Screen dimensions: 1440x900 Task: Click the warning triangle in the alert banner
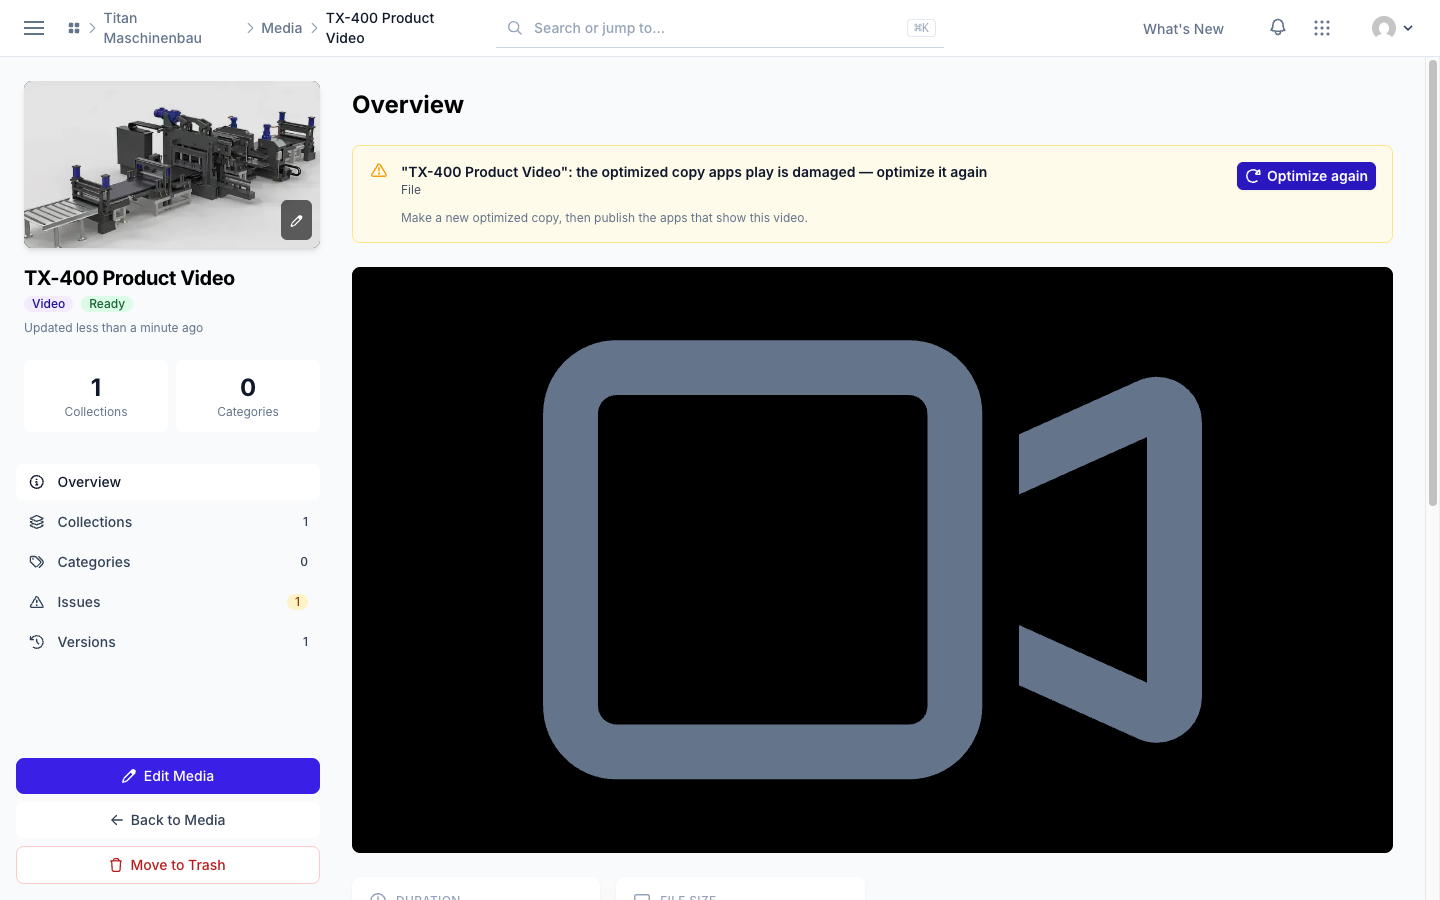point(379,171)
